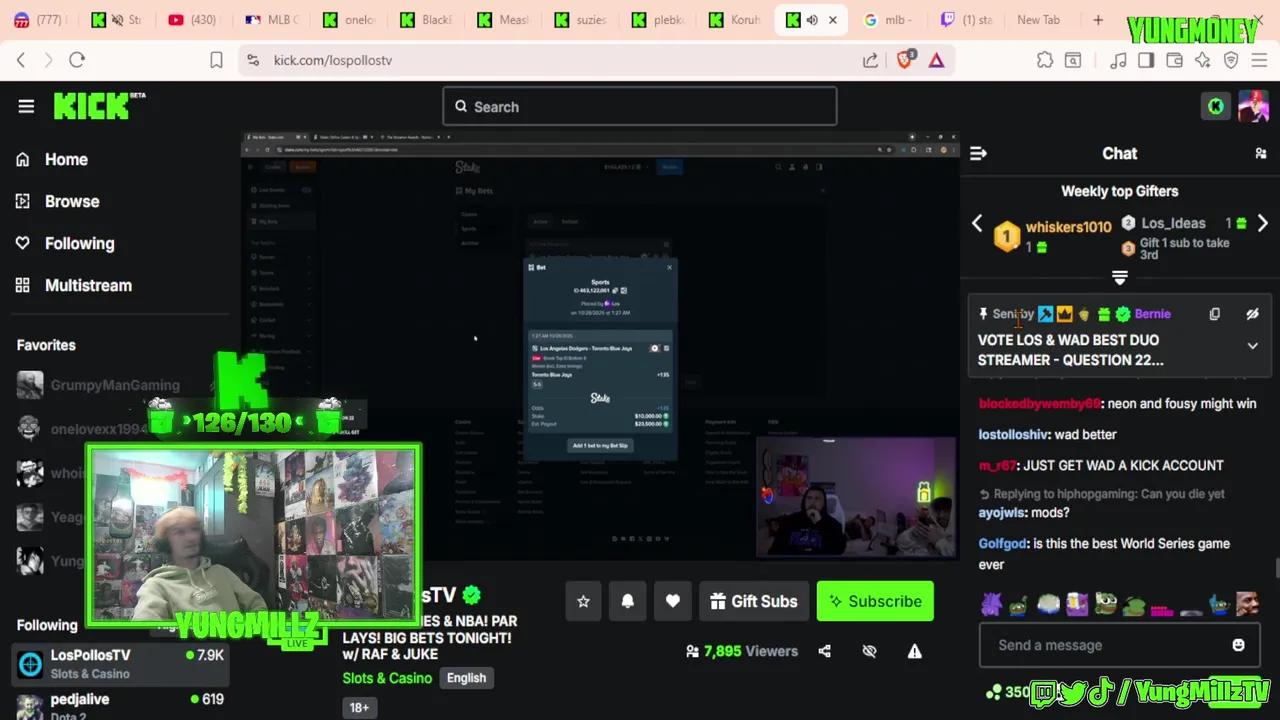Open the browser menu icon
The height and width of the screenshot is (720, 1280).
click(x=1260, y=60)
